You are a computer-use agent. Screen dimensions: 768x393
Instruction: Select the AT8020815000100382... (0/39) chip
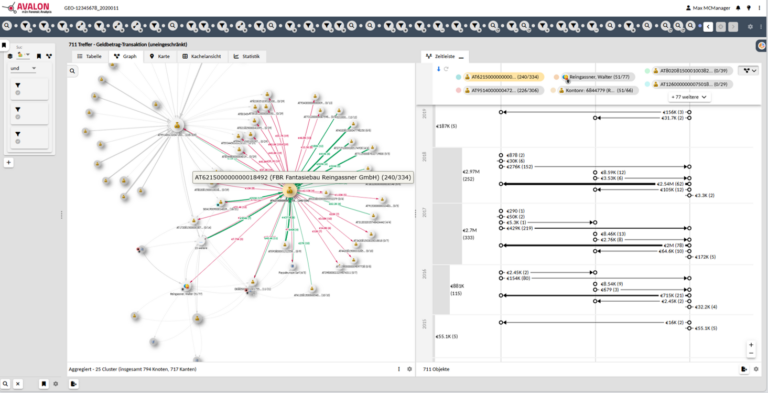(x=692, y=71)
